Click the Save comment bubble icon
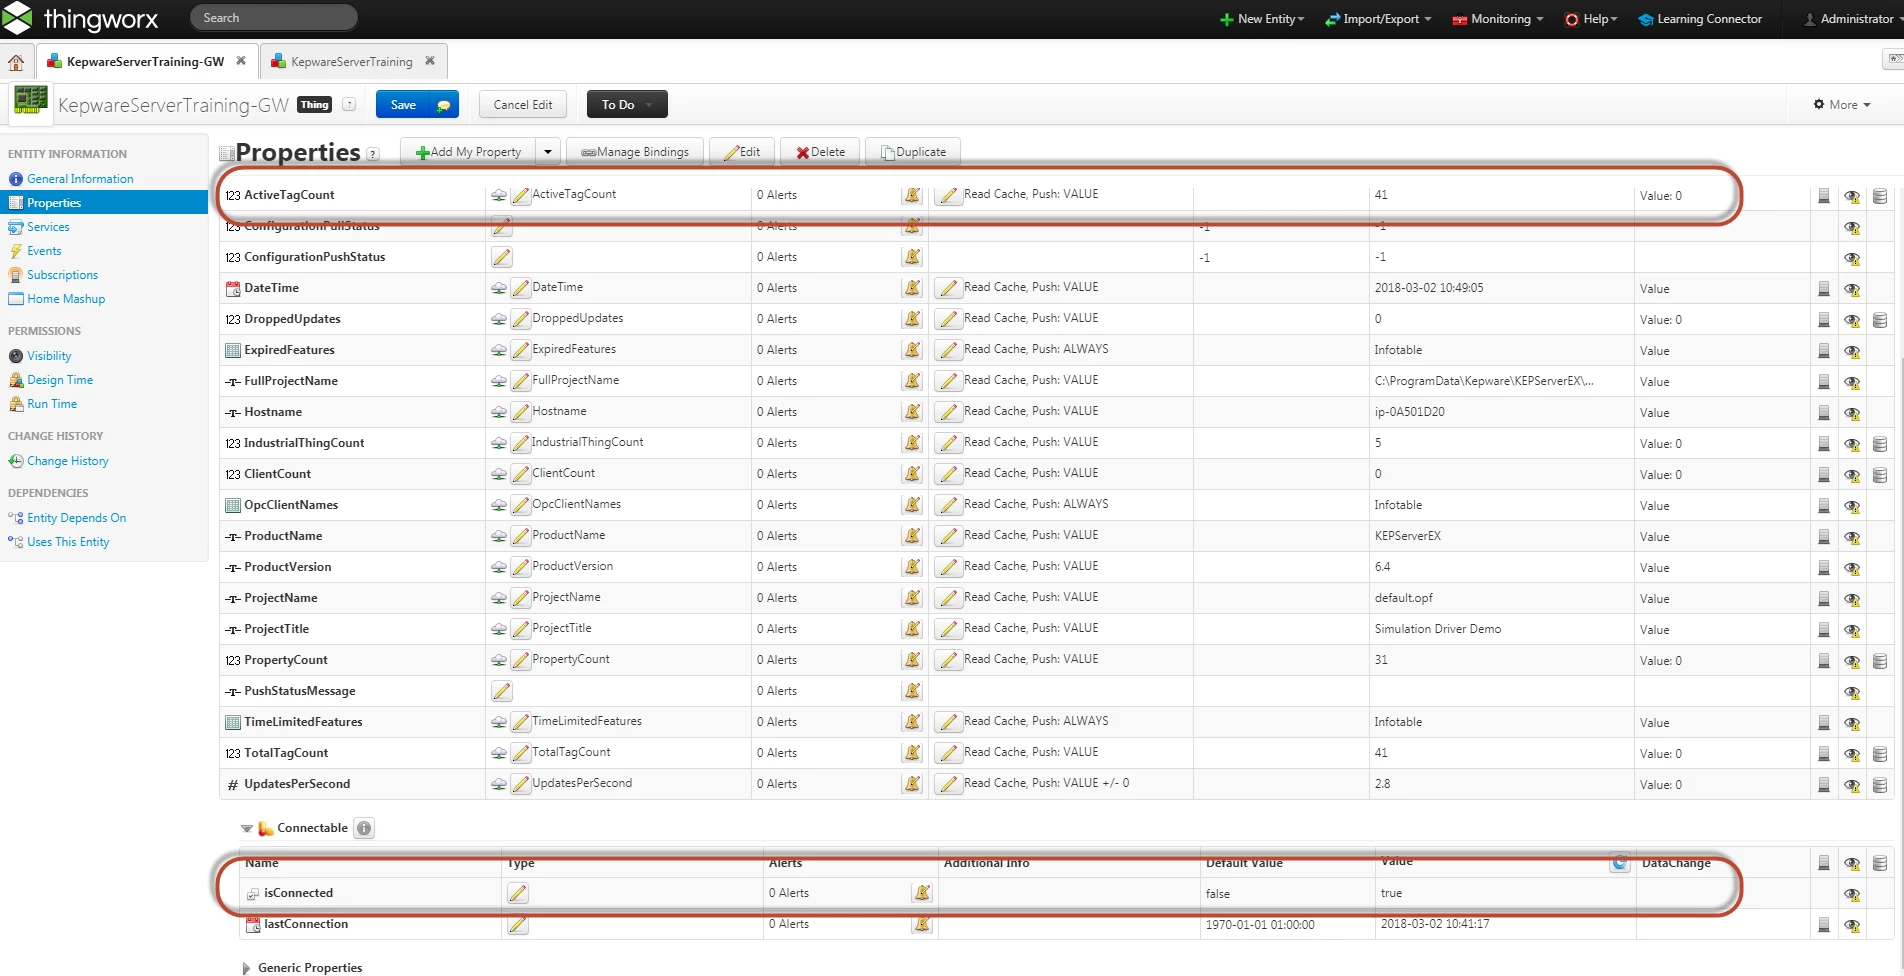 click(x=443, y=105)
